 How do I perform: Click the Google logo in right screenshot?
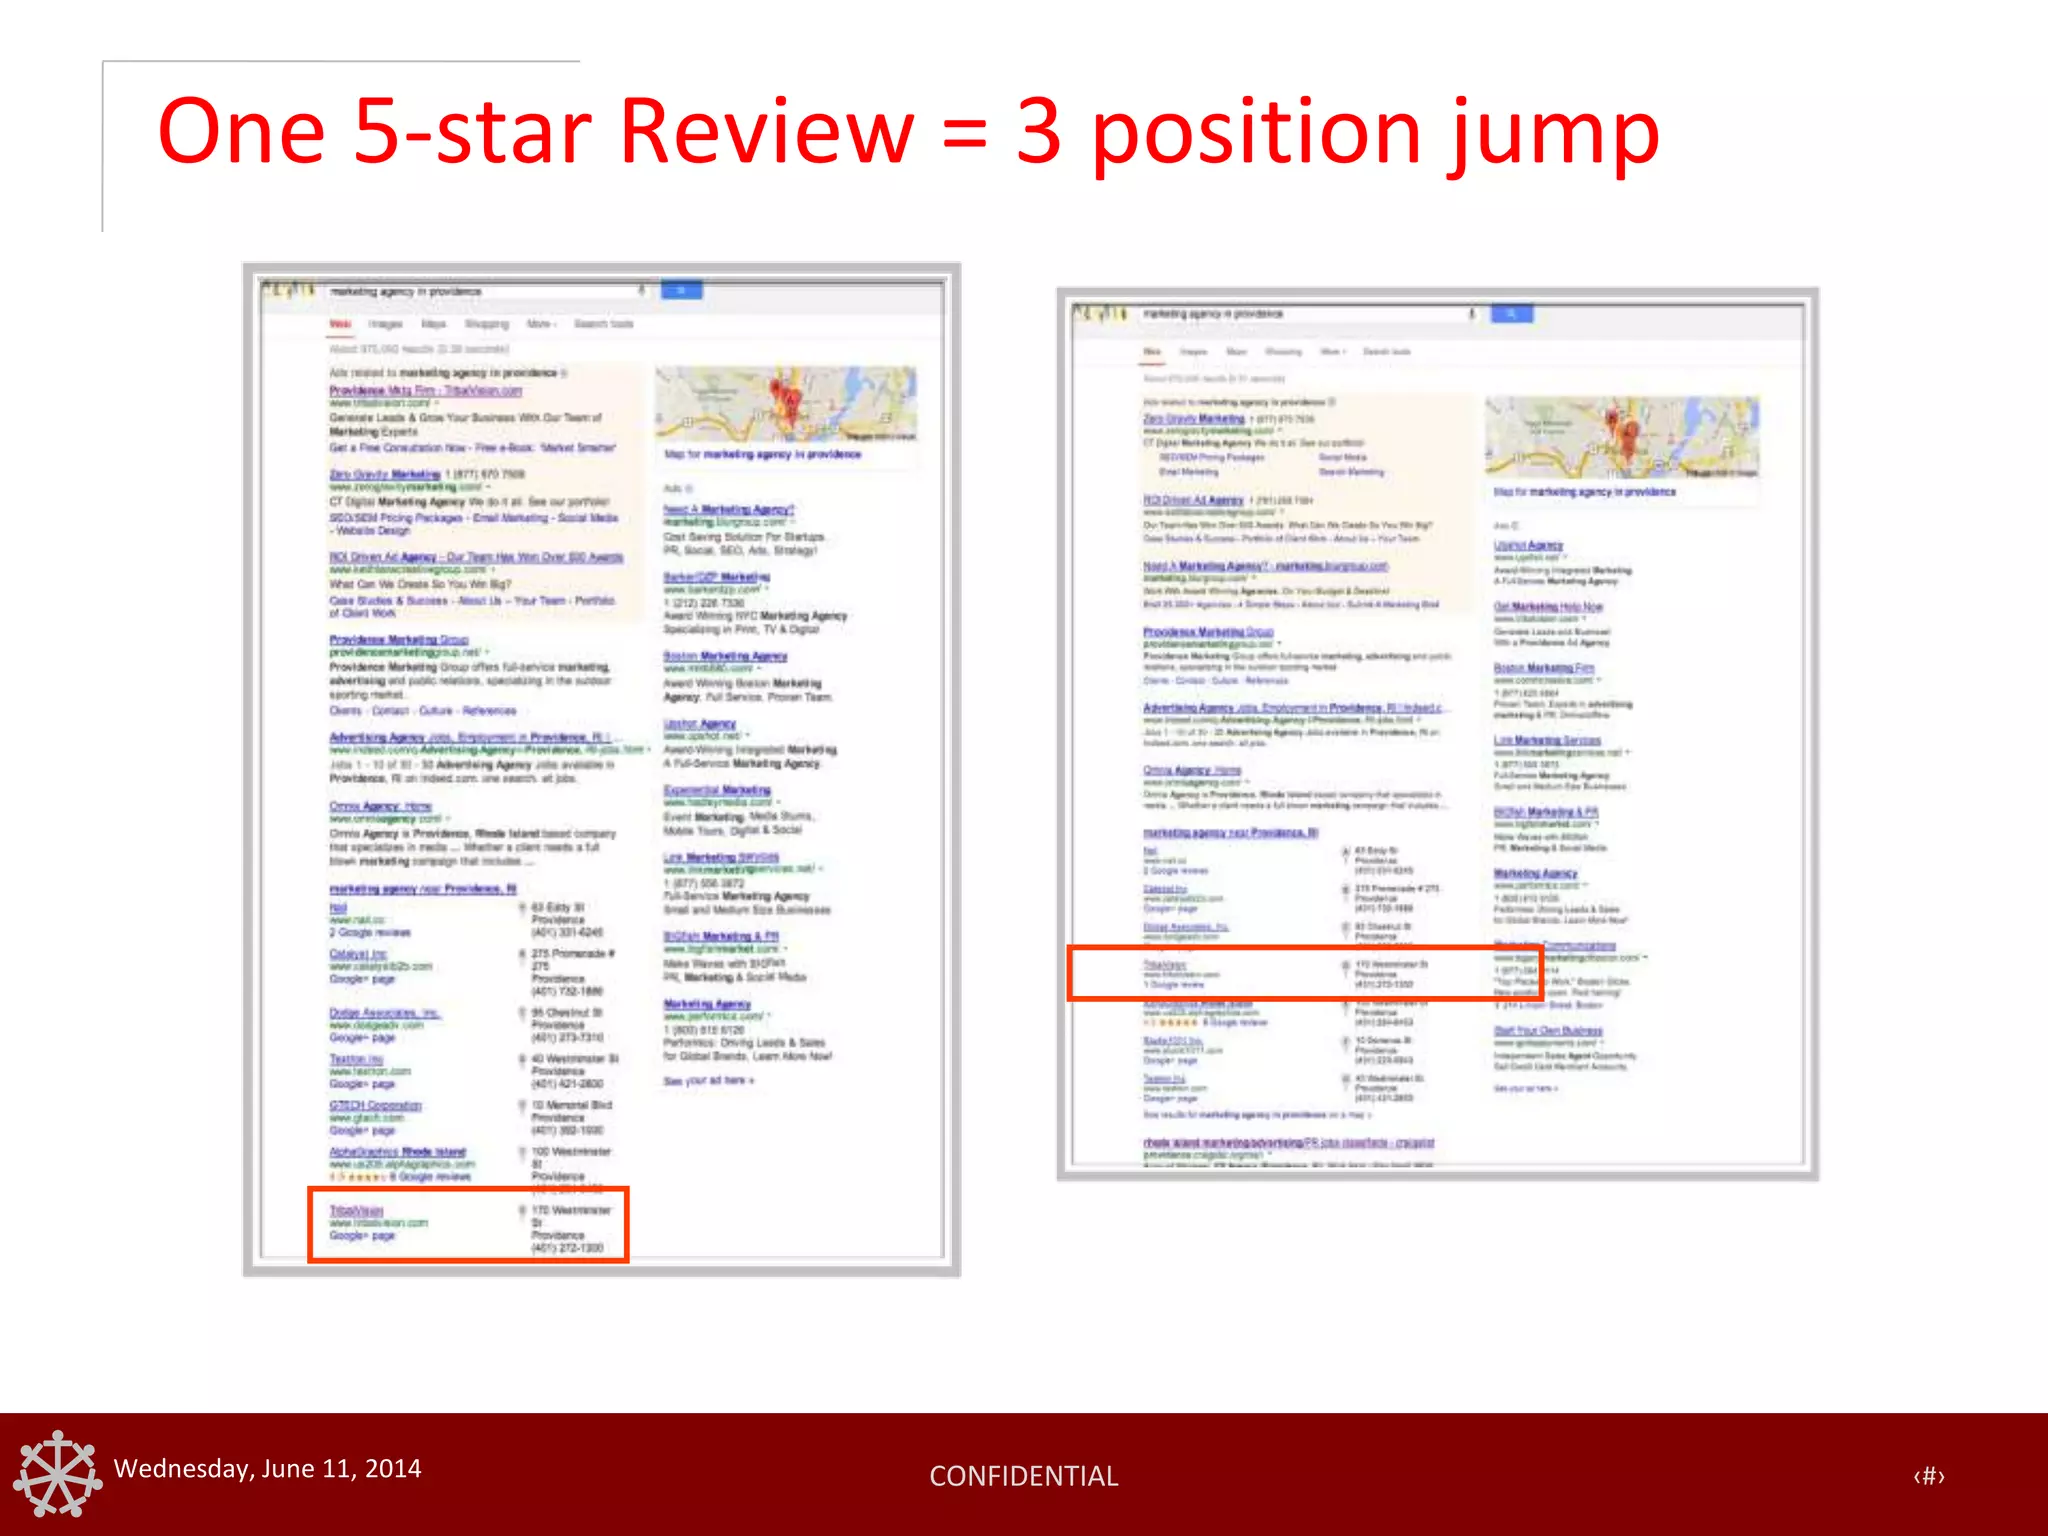(x=1100, y=314)
